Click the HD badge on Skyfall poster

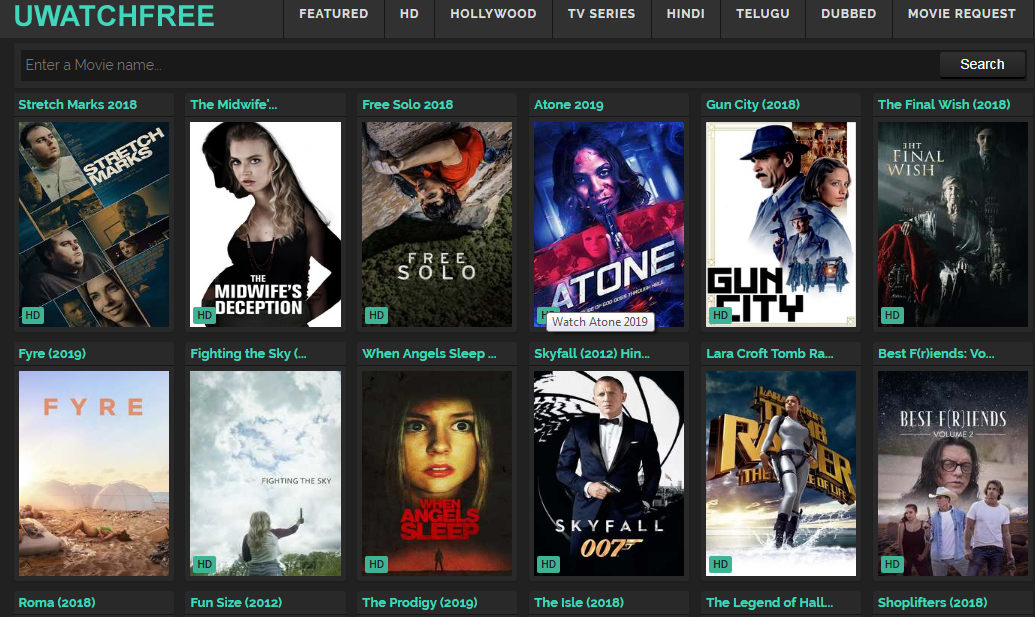coord(548,564)
